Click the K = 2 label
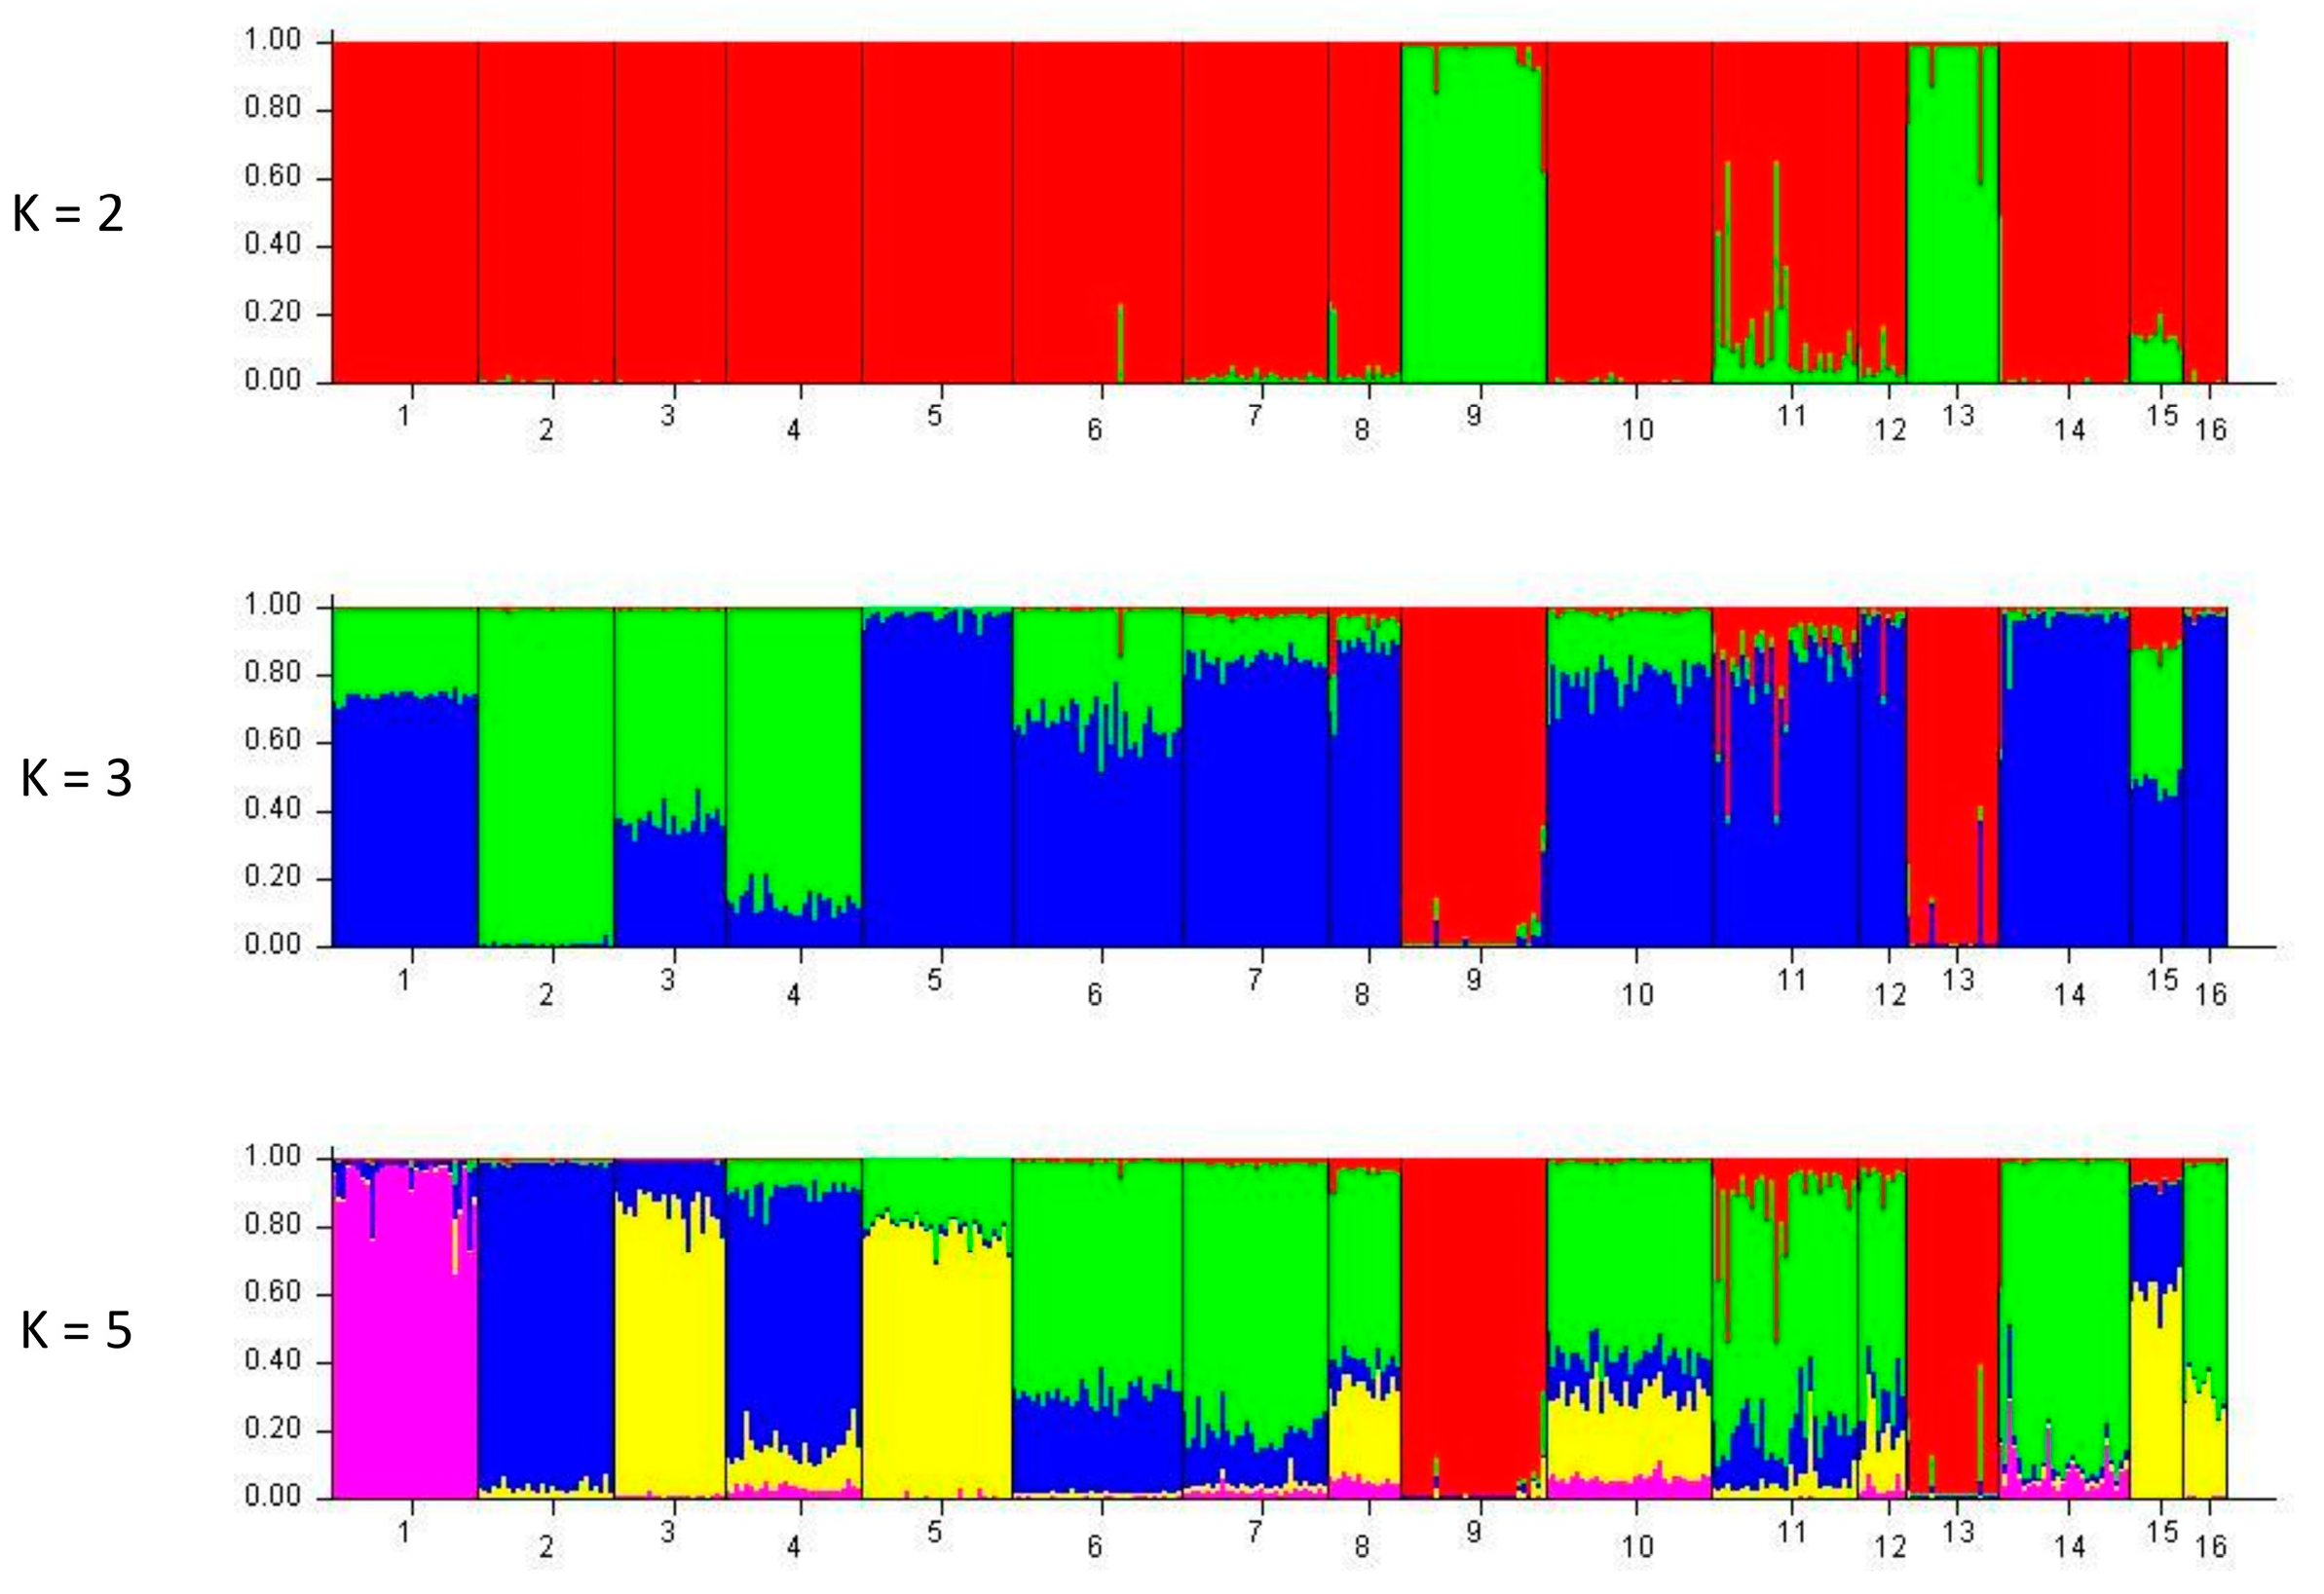Viewport: 2324px width, 1594px height. (x=68, y=214)
